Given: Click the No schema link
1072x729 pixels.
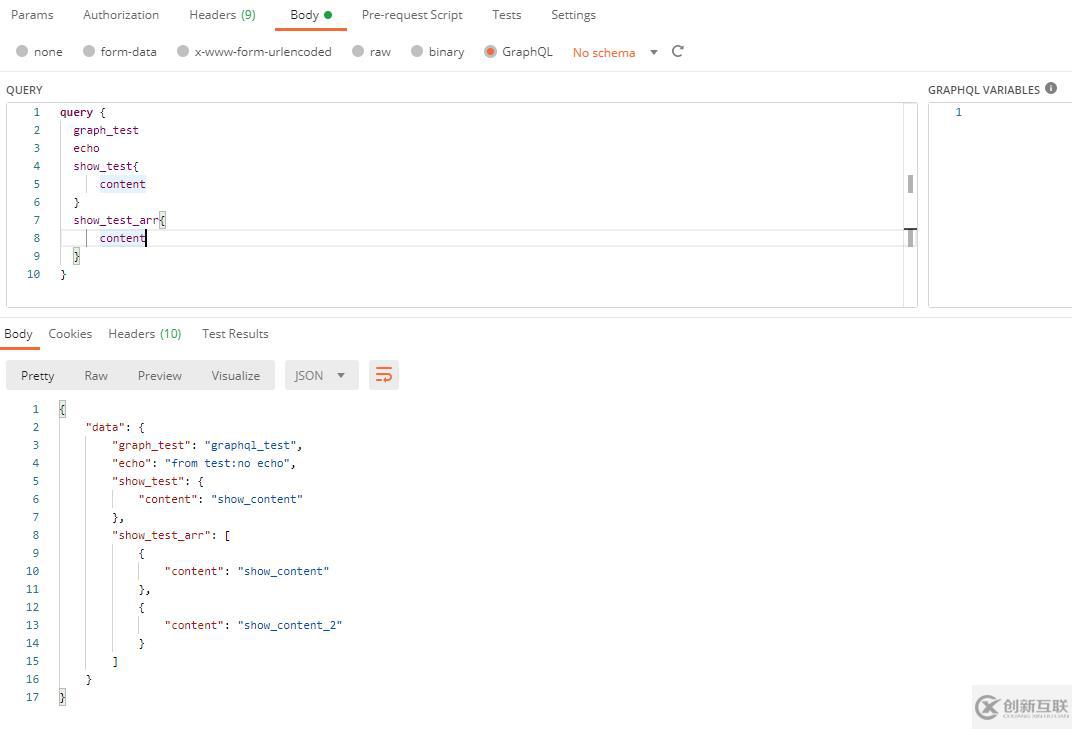Looking at the screenshot, I should (x=604, y=53).
